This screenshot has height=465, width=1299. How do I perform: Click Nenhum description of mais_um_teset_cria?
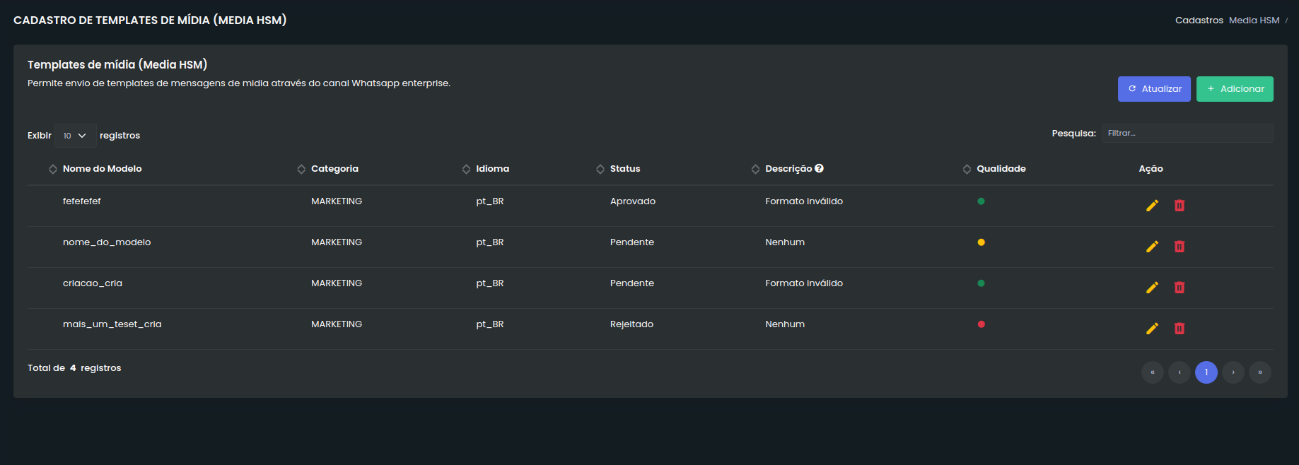click(x=785, y=324)
